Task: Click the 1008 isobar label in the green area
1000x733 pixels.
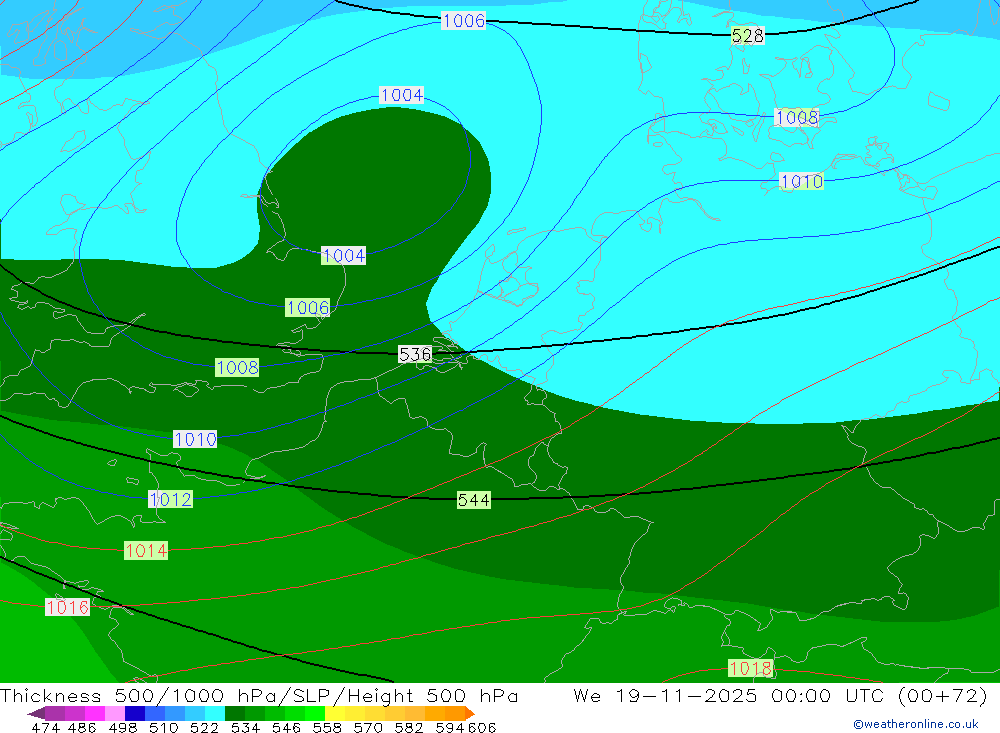Action: click(x=237, y=367)
